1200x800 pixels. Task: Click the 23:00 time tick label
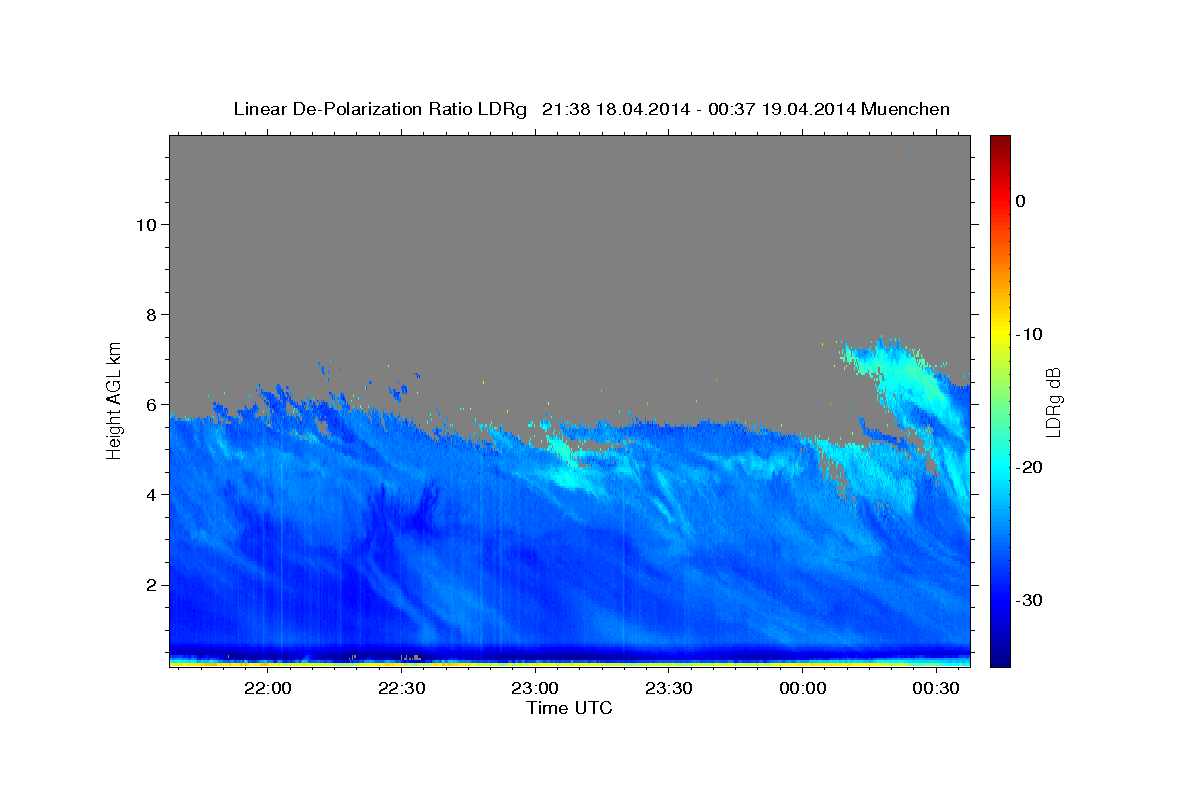535,688
